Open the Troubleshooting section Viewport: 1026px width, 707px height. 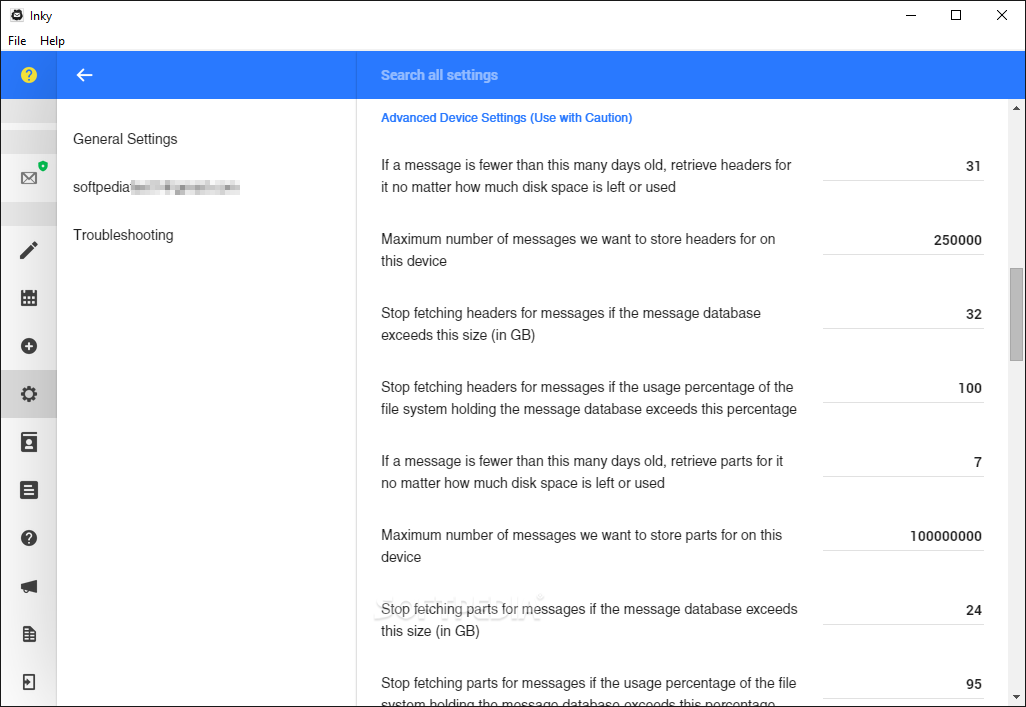click(x=123, y=235)
